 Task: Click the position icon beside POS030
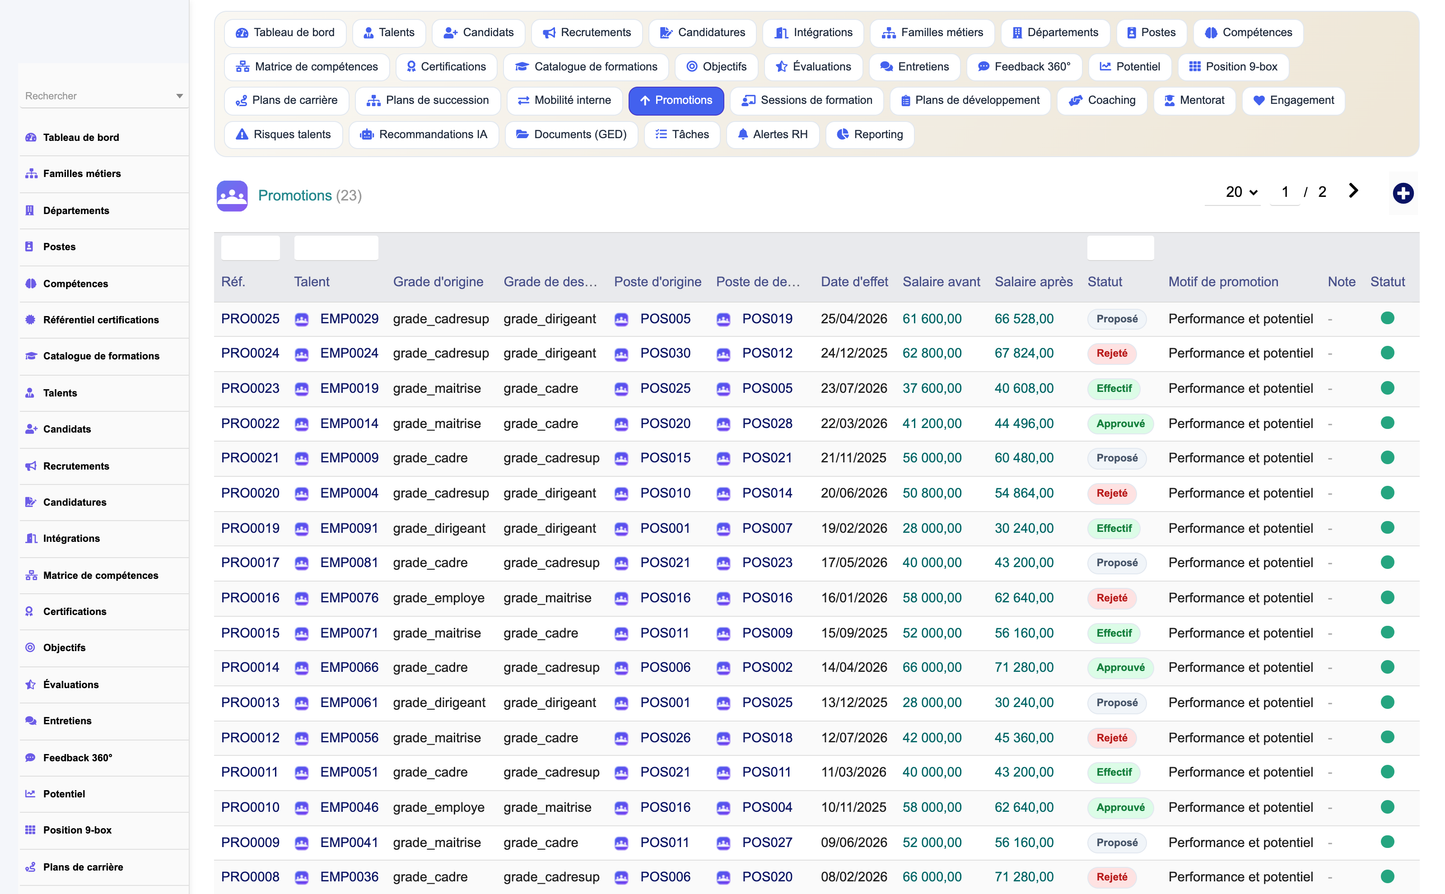[621, 354]
